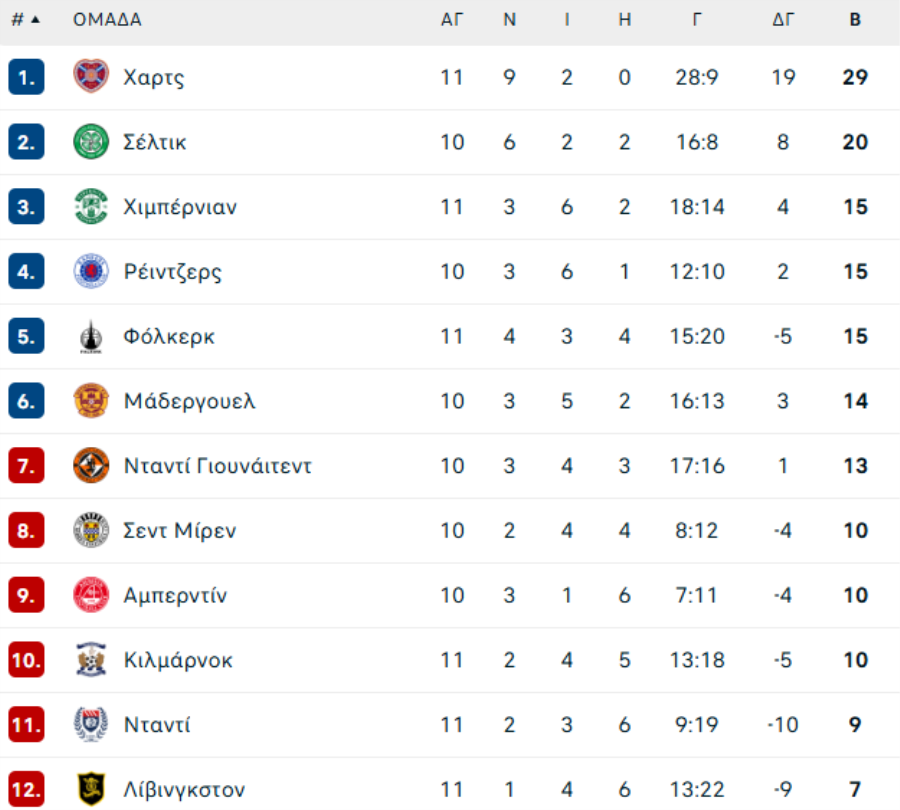Open the Λίβινγκστον team link
900x810 pixels.
[184, 790]
